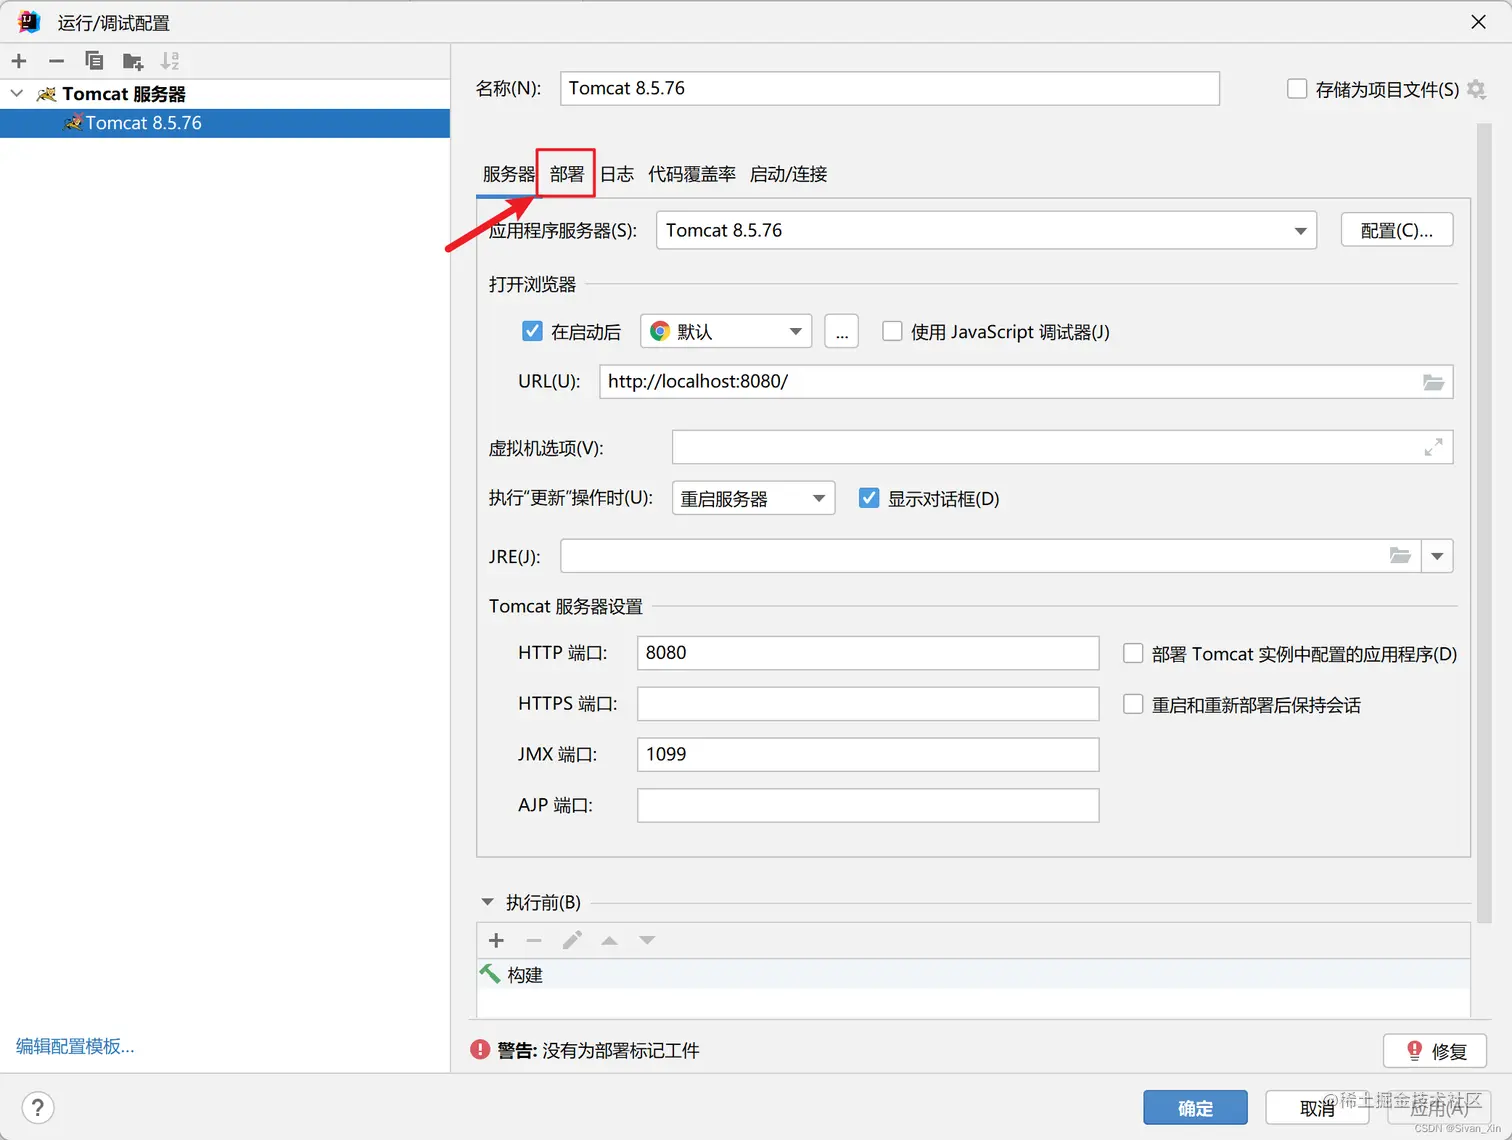Add a new run configuration
1512x1140 pixels.
(x=19, y=61)
